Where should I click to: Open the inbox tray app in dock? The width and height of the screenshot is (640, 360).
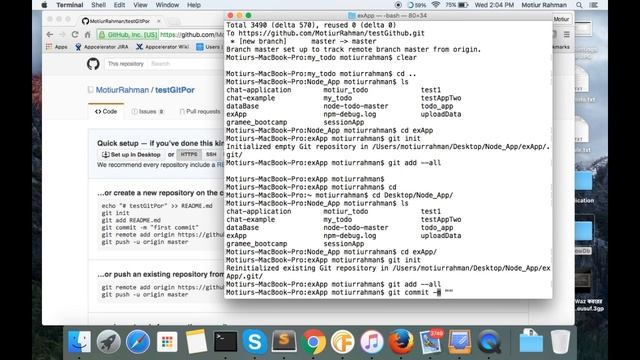coord(460,341)
